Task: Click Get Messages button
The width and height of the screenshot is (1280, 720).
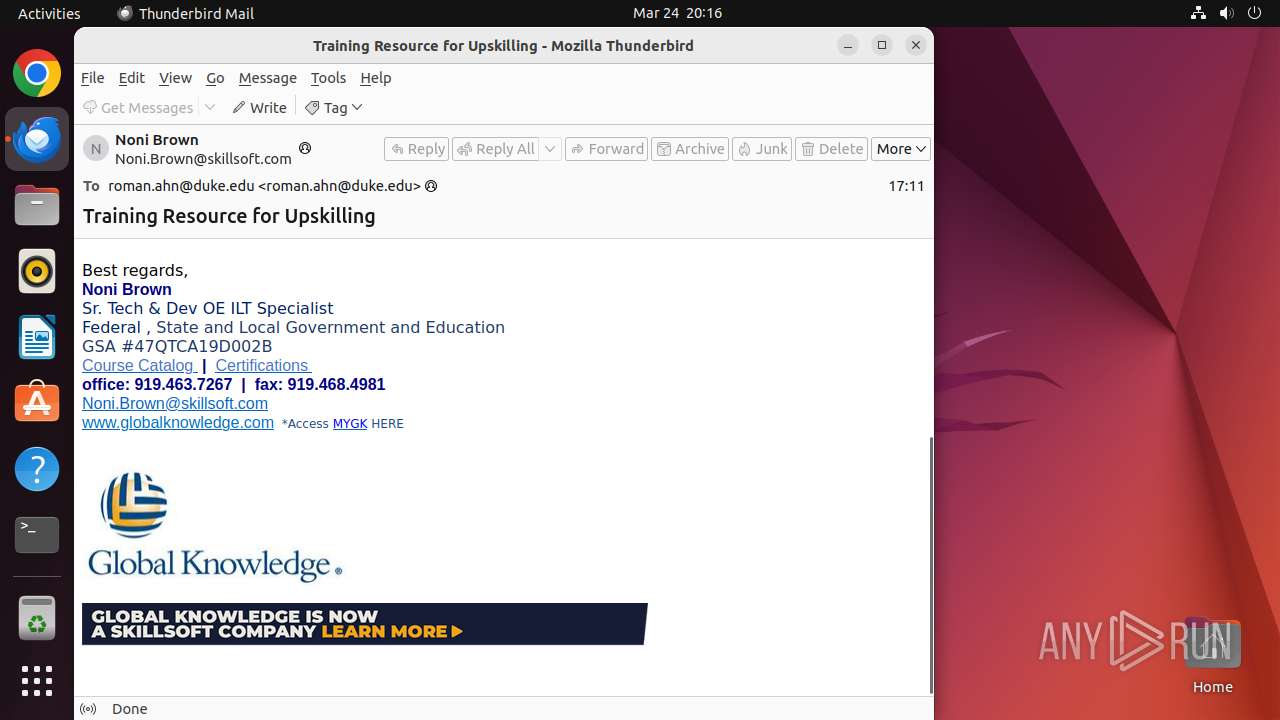Action: point(138,107)
